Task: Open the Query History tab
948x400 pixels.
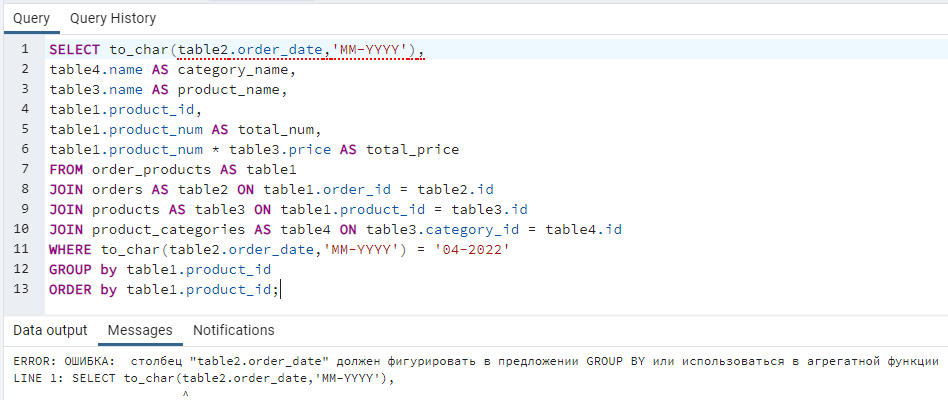Action: pyautogui.click(x=112, y=19)
